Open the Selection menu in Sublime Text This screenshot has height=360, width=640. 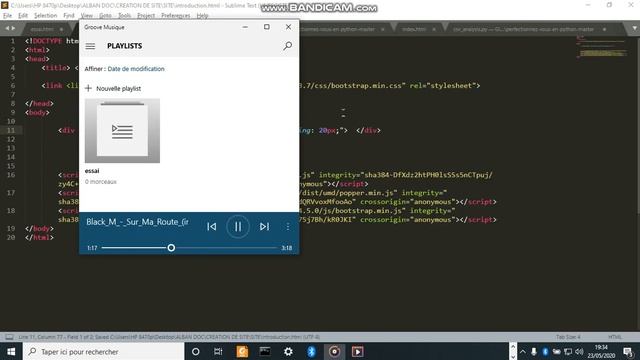(x=45, y=16)
